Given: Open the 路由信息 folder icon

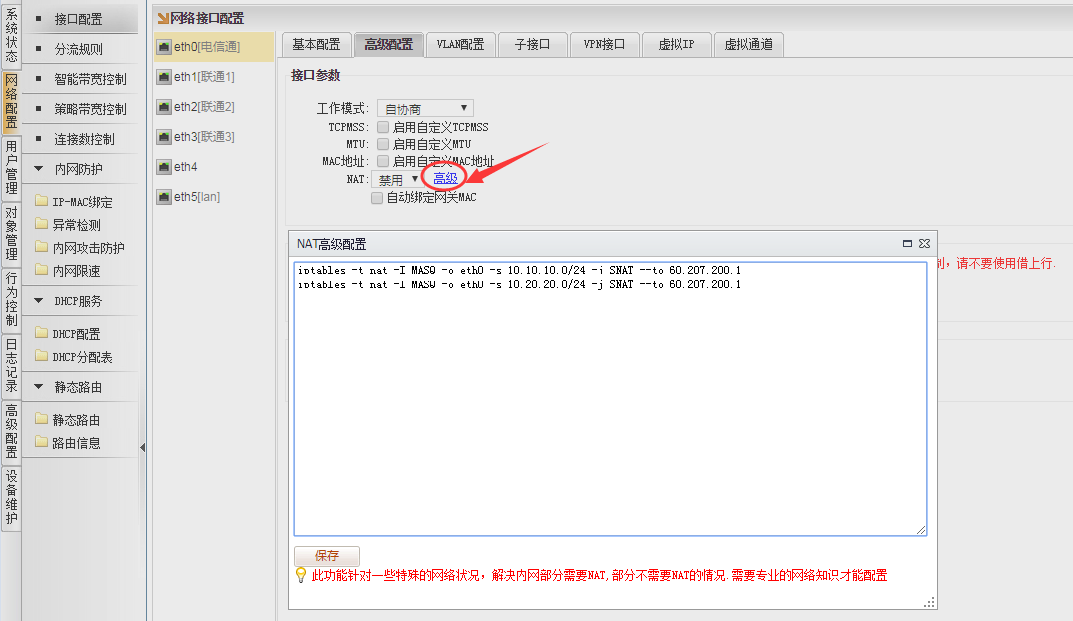Looking at the screenshot, I should coord(41,442).
